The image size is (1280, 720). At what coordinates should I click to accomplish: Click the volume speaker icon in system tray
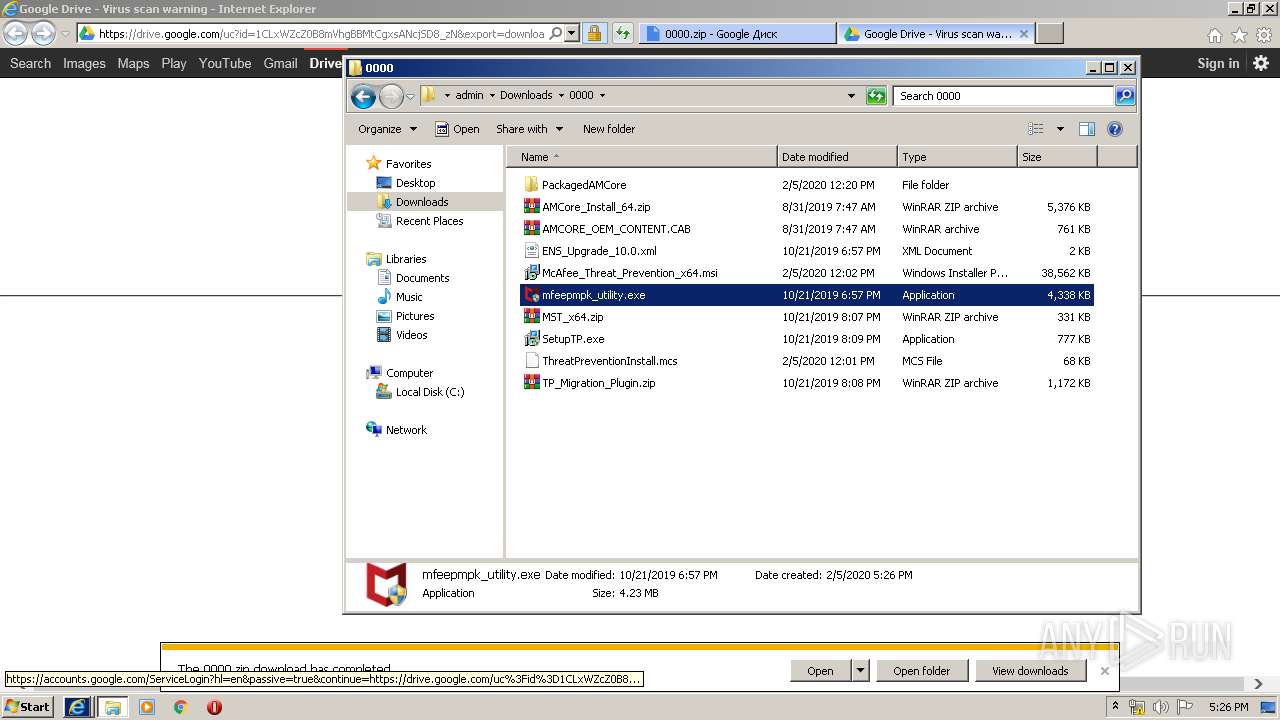click(x=1161, y=707)
